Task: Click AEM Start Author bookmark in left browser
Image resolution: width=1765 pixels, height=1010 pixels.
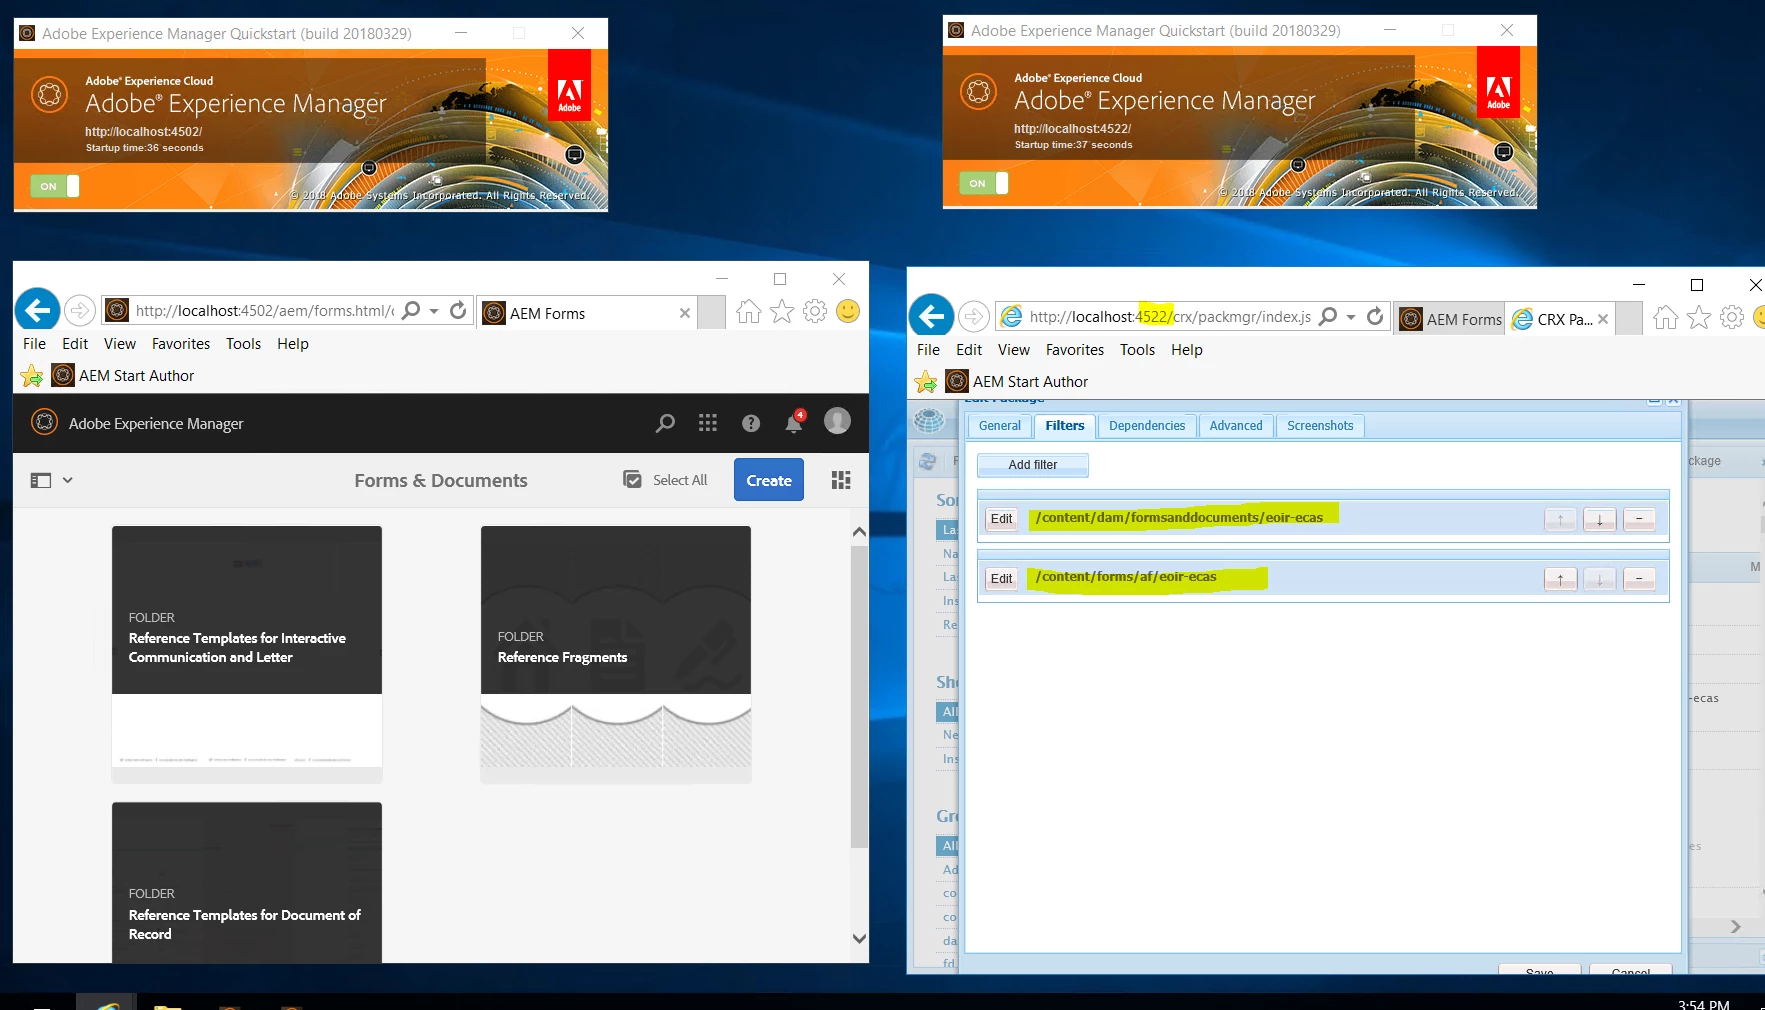Action: coord(123,376)
